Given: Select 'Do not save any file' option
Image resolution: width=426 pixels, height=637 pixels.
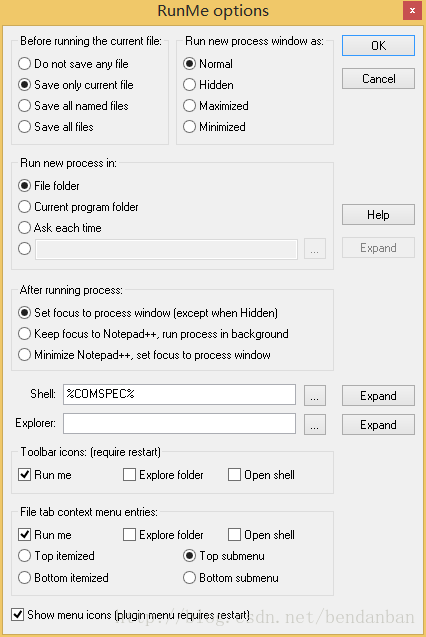Looking at the screenshot, I should pos(74,64).
